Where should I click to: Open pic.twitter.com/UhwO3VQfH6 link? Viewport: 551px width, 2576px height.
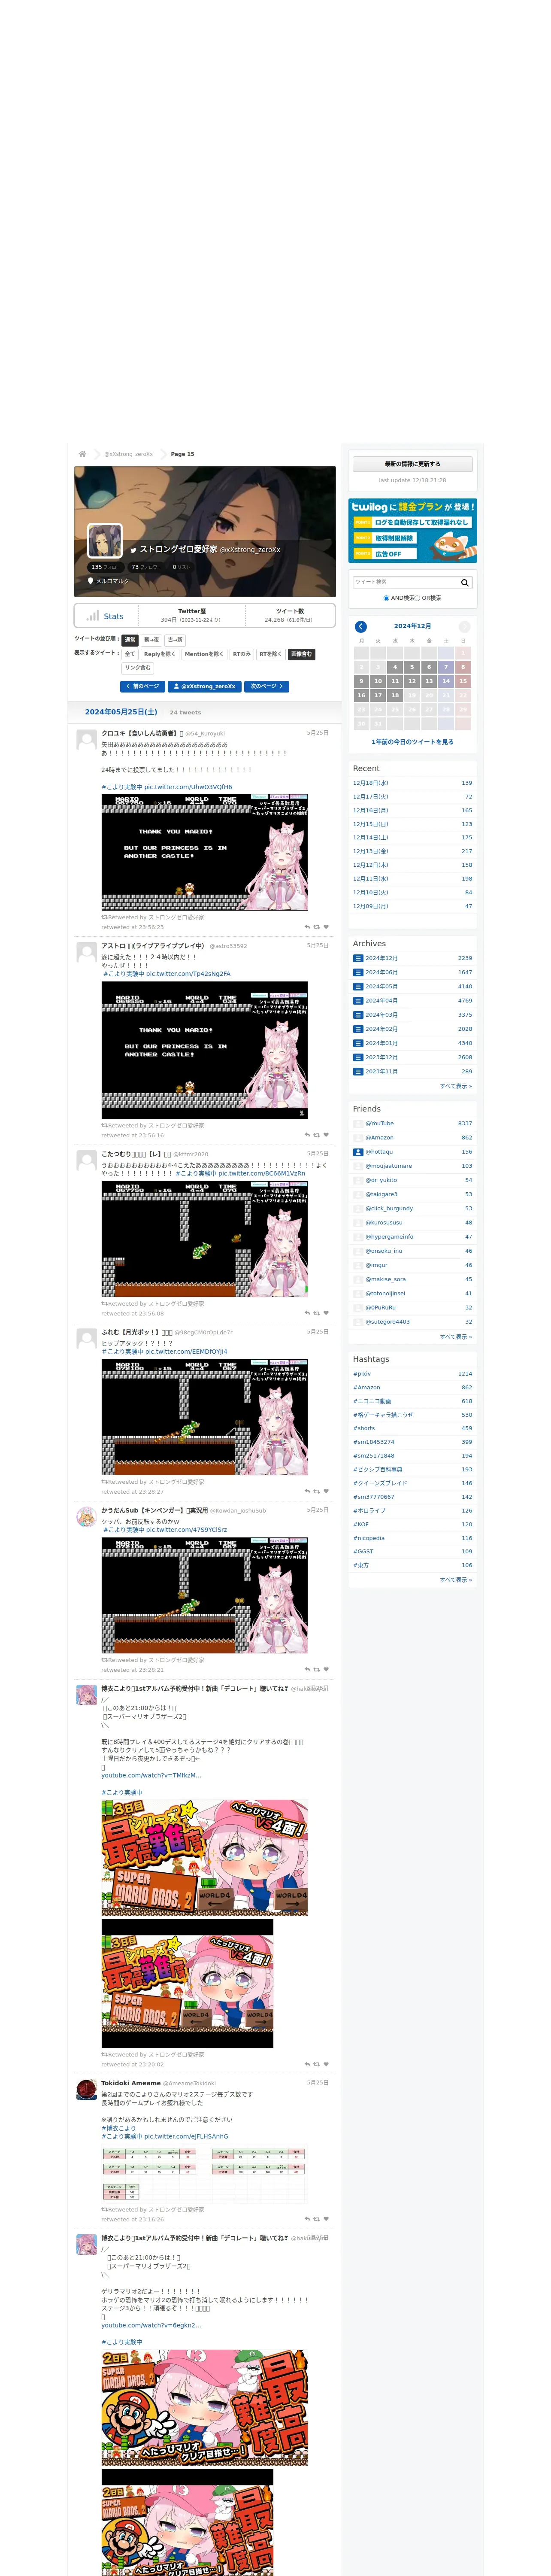pyautogui.click(x=188, y=787)
